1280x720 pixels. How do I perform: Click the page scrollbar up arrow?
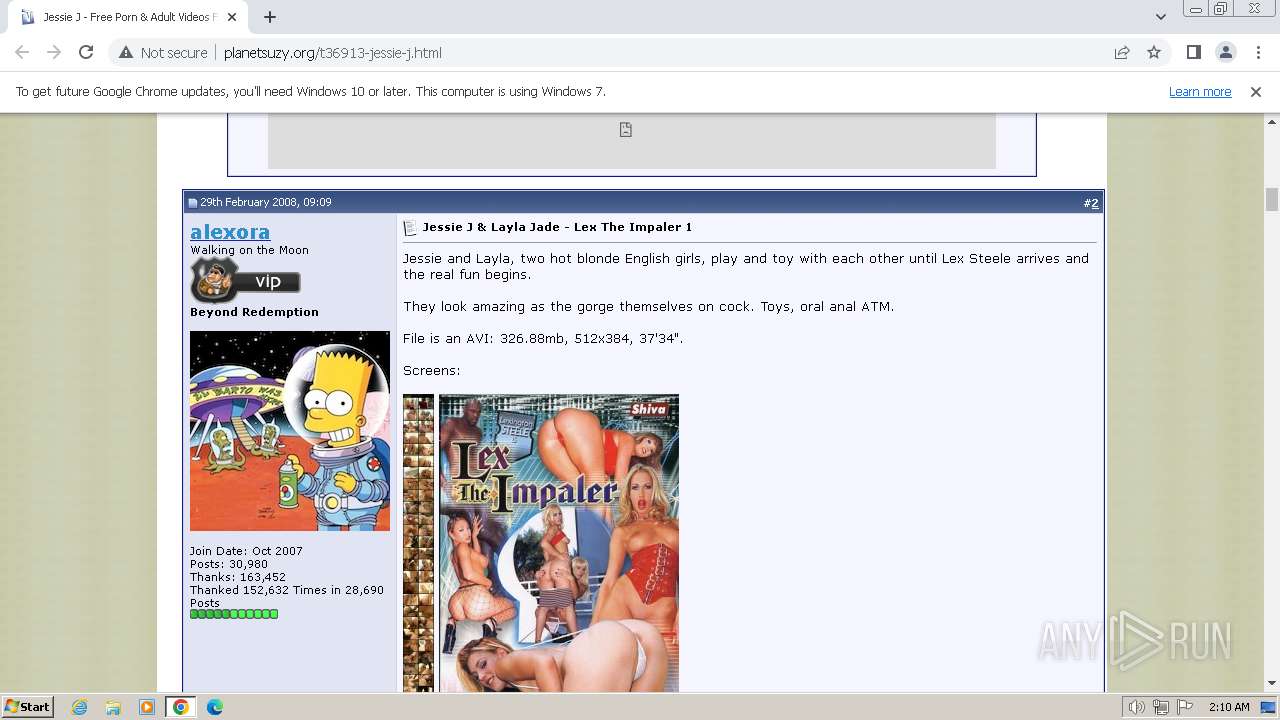tap(1272, 122)
